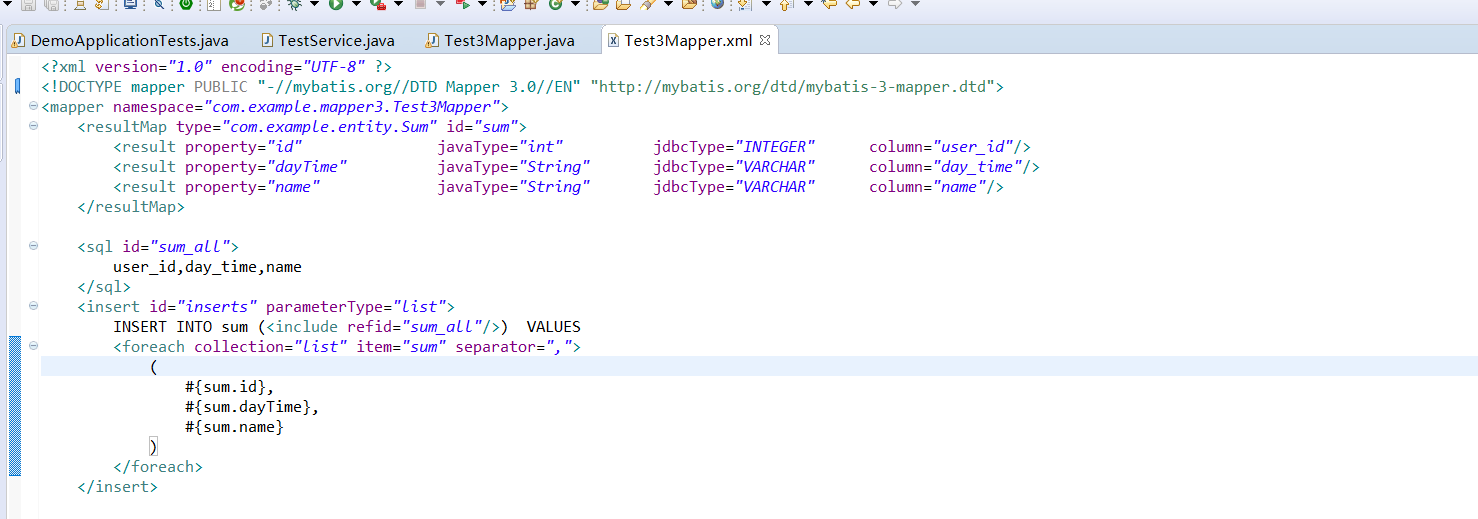Collapse the foreach element fold marker

[x=34, y=346]
